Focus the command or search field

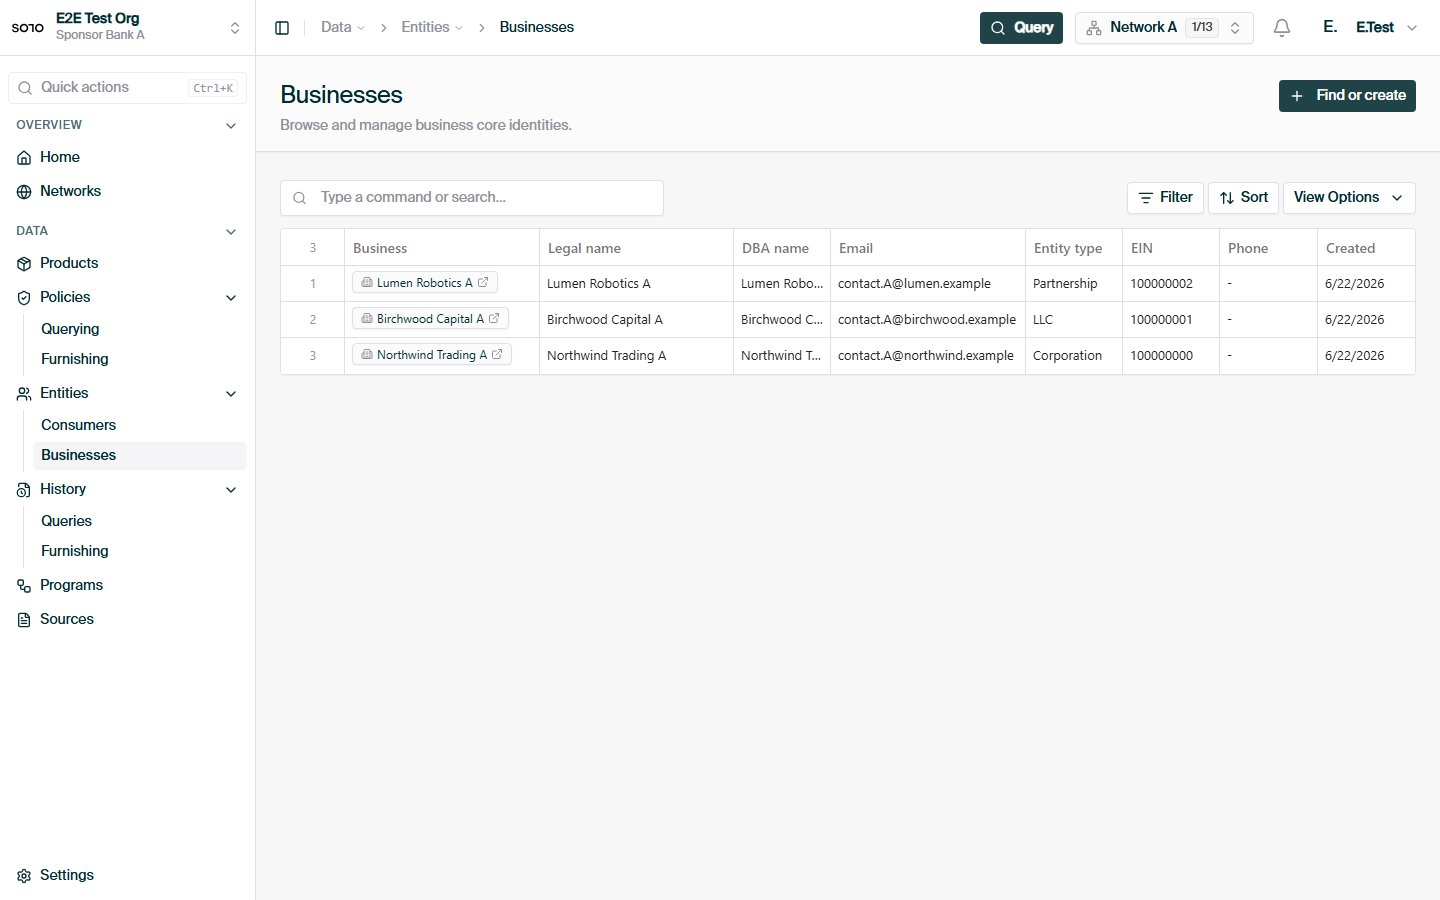(x=472, y=198)
